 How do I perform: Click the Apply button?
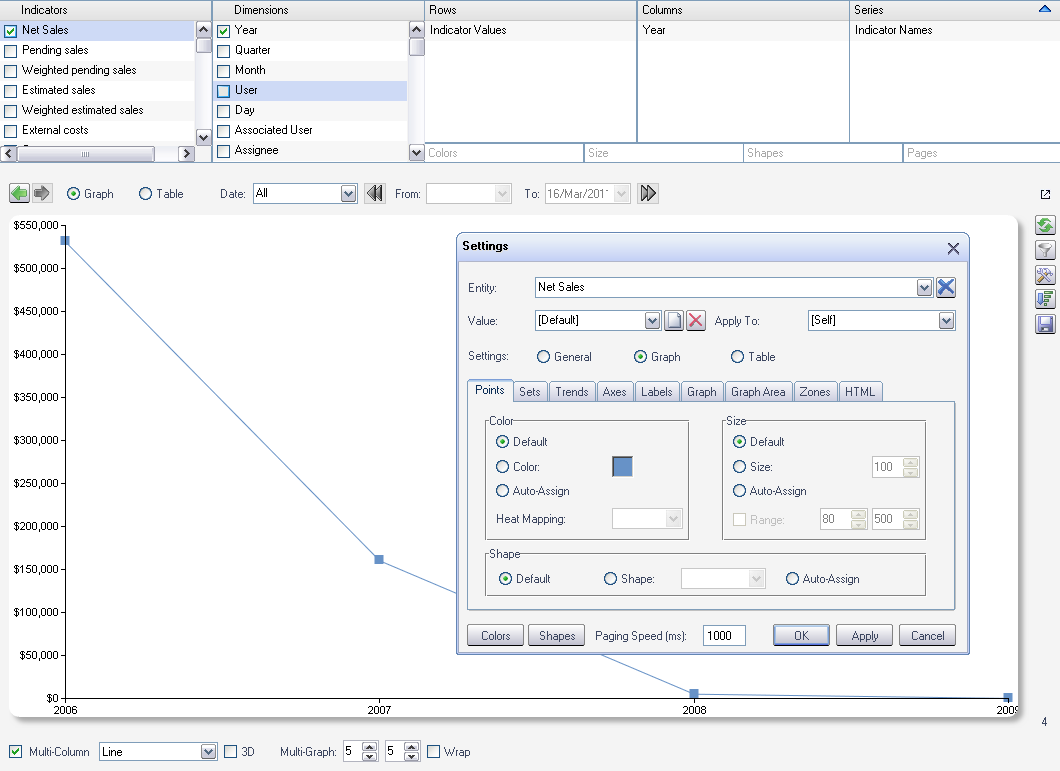coord(865,635)
